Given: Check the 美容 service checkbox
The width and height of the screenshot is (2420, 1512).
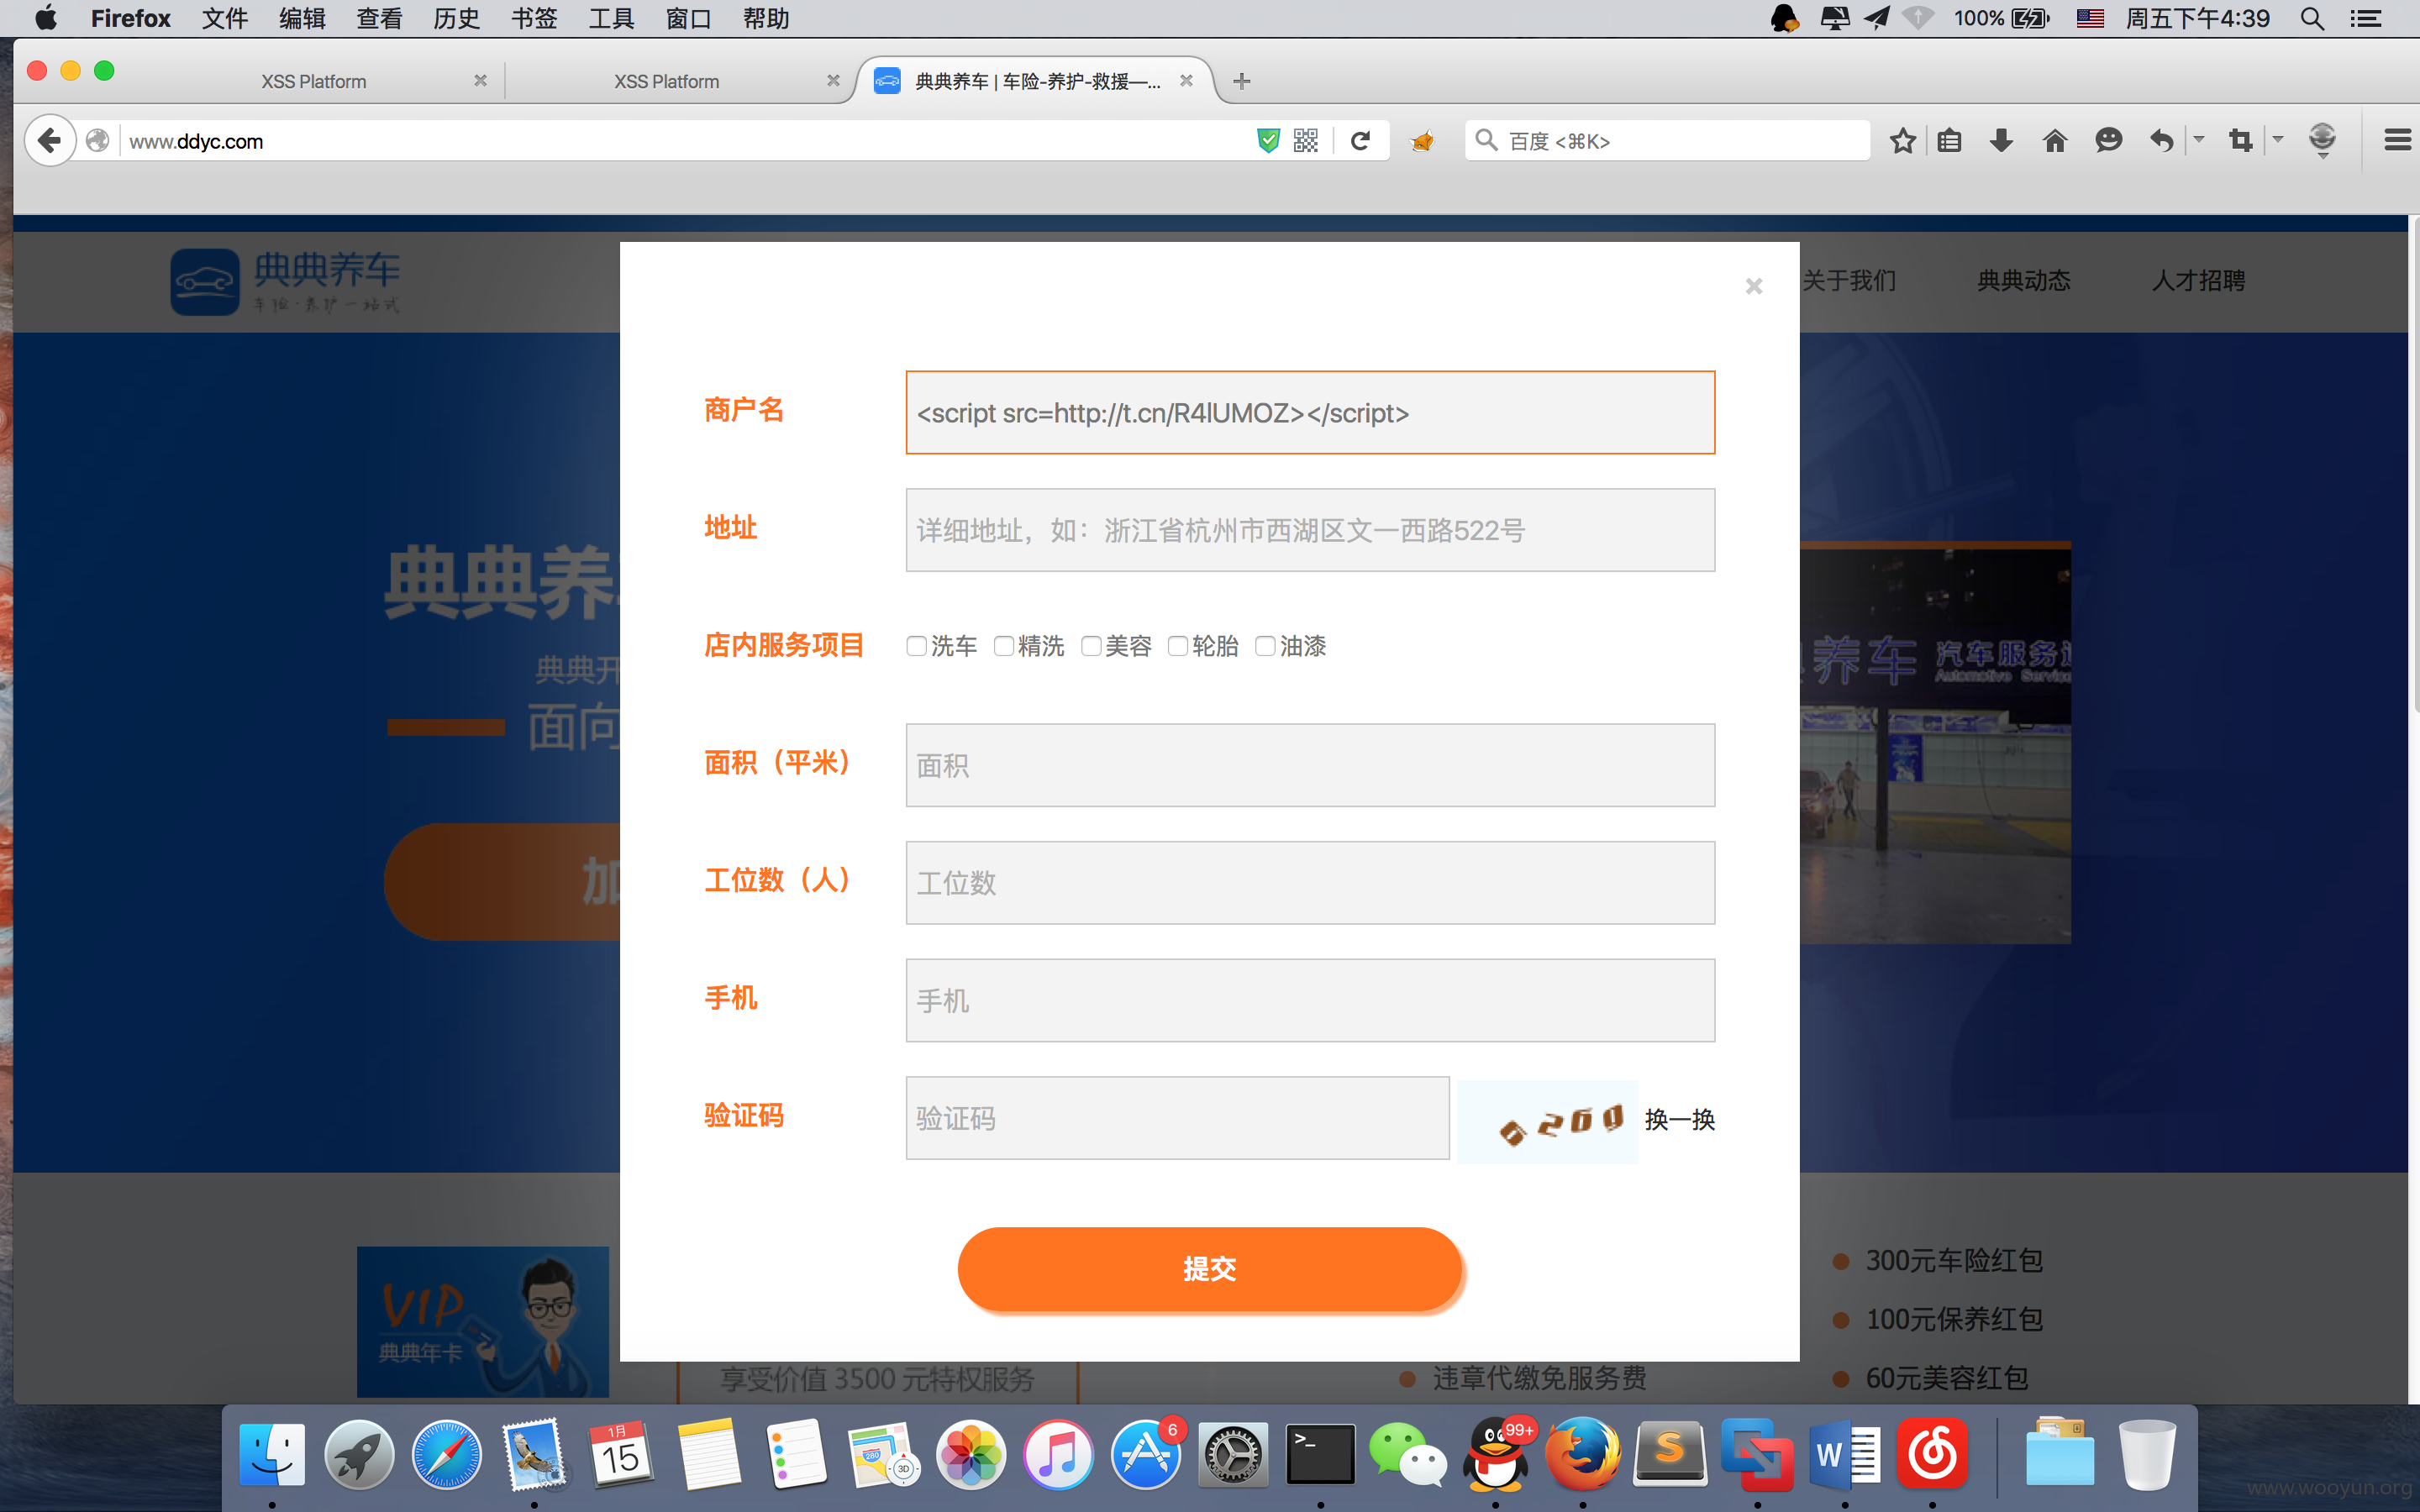Looking at the screenshot, I should [x=1091, y=646].
